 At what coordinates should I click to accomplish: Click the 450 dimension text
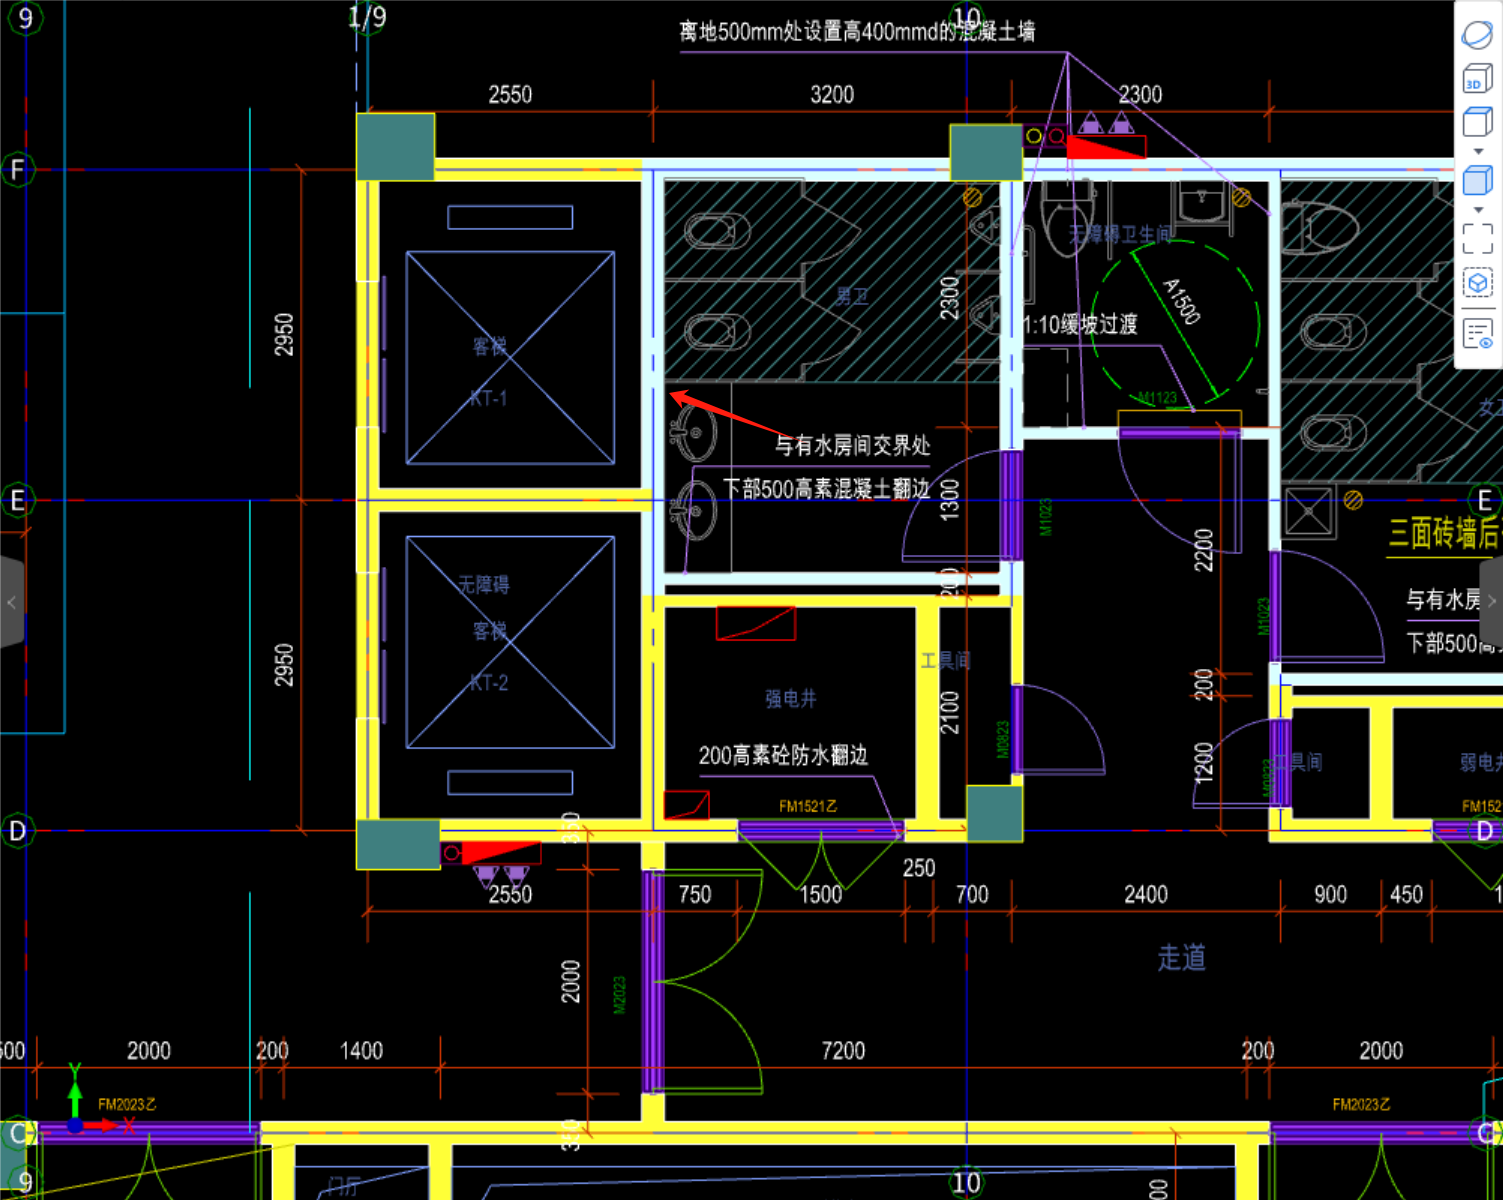[1406, 894]
